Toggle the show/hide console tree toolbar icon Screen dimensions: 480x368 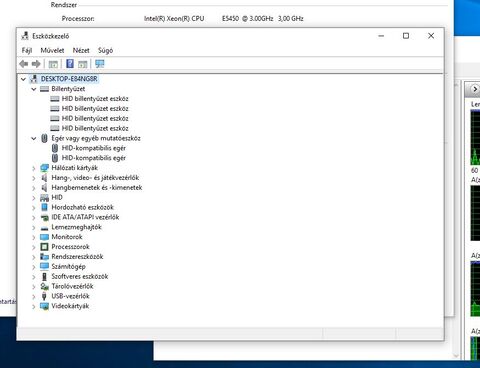(53, 64)
